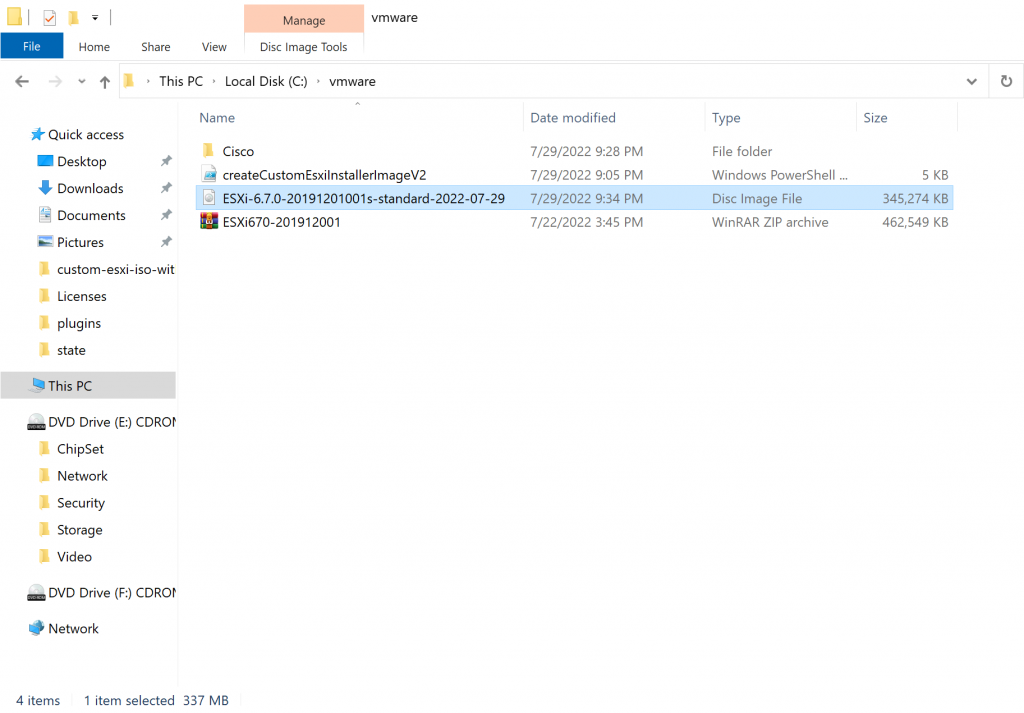Click the pin icon next to Pictures

[167, 242]
